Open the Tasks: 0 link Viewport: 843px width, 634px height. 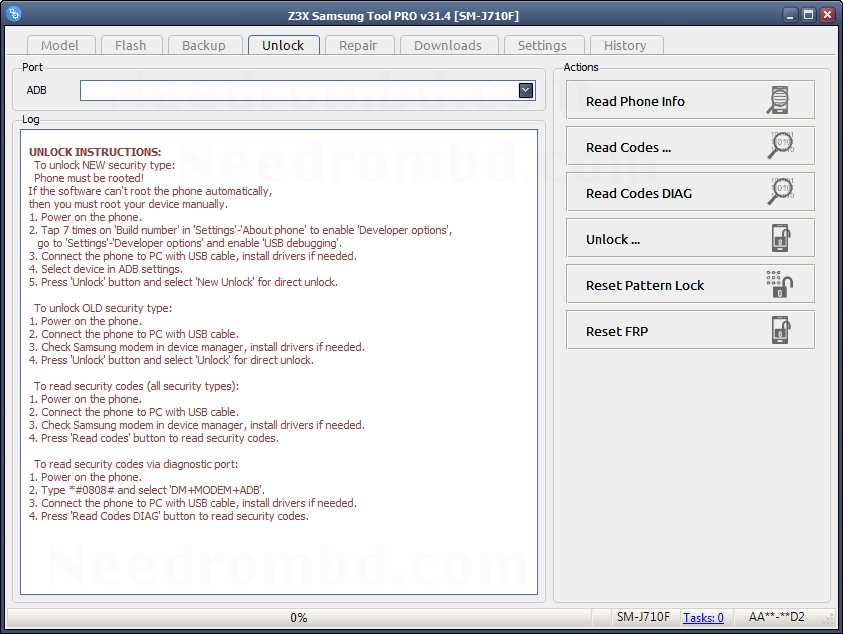coord(703,617)
